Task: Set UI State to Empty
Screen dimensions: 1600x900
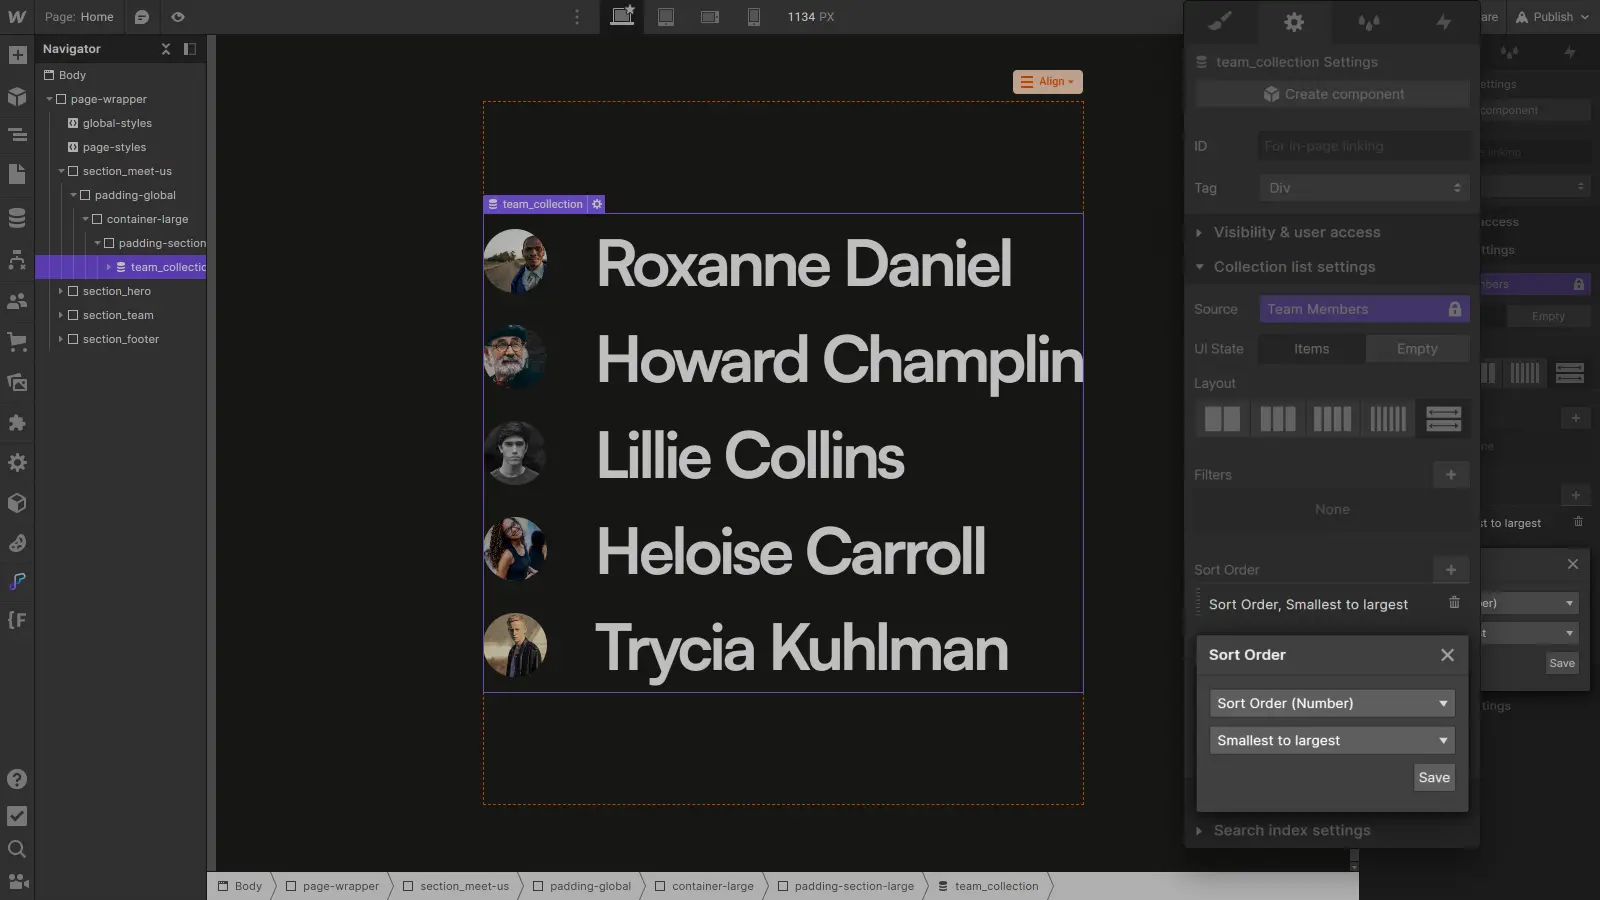Action: coord(1416,349)
